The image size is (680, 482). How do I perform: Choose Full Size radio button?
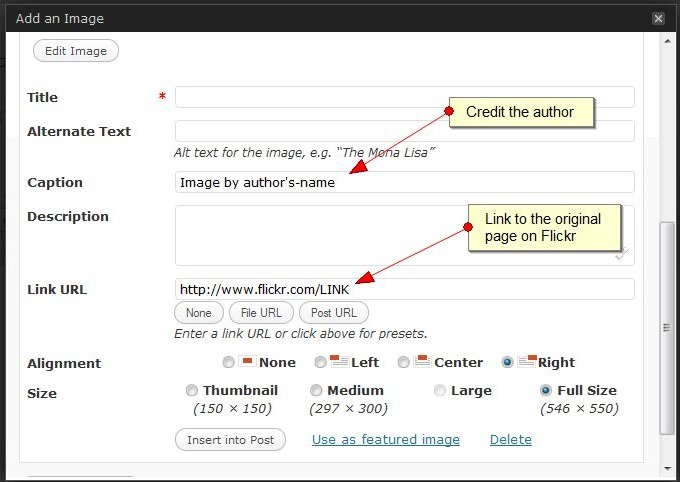546,390
